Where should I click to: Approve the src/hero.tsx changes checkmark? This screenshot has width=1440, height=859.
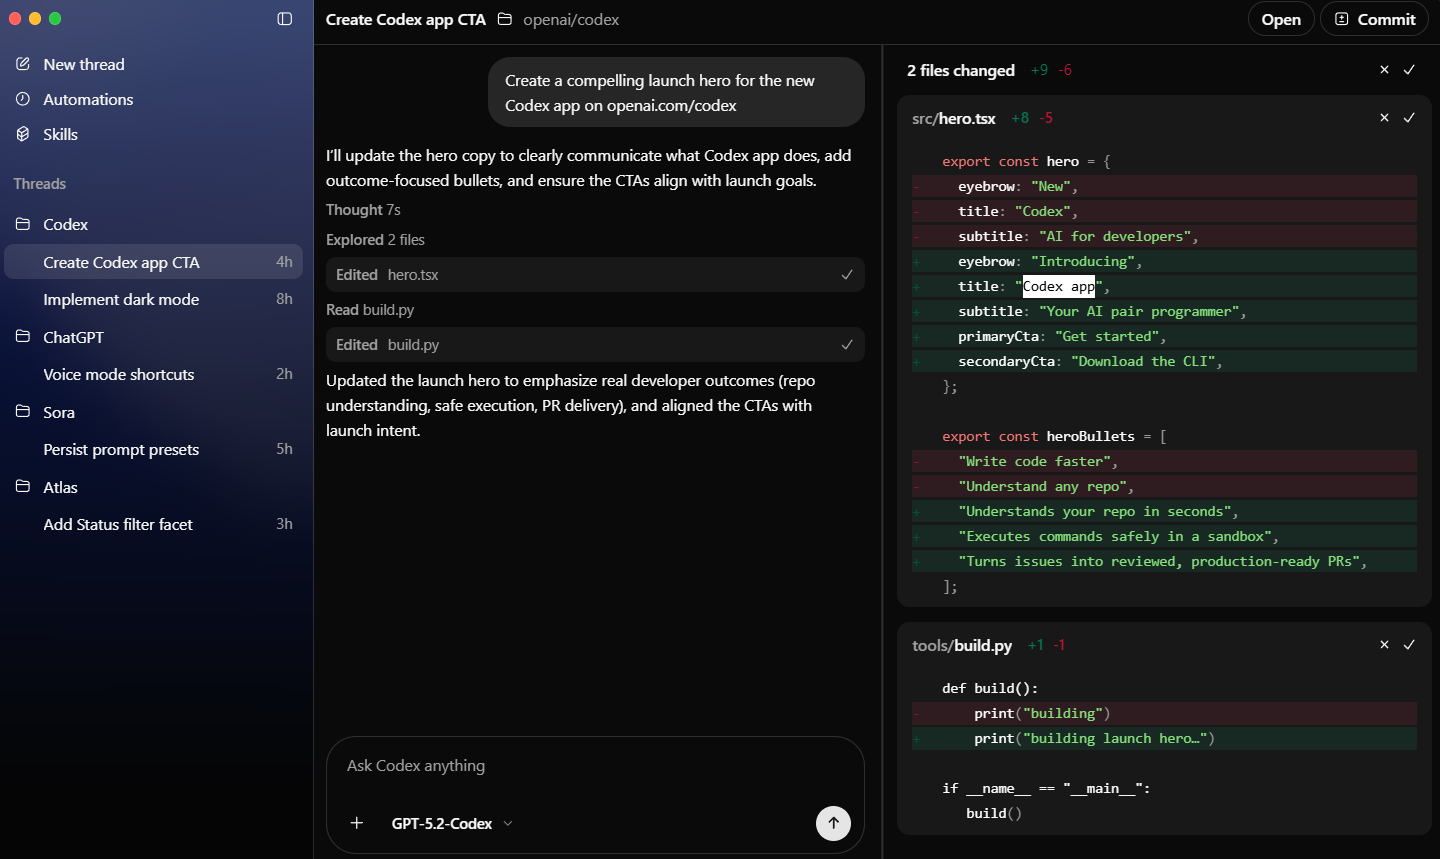point(1409,118)
